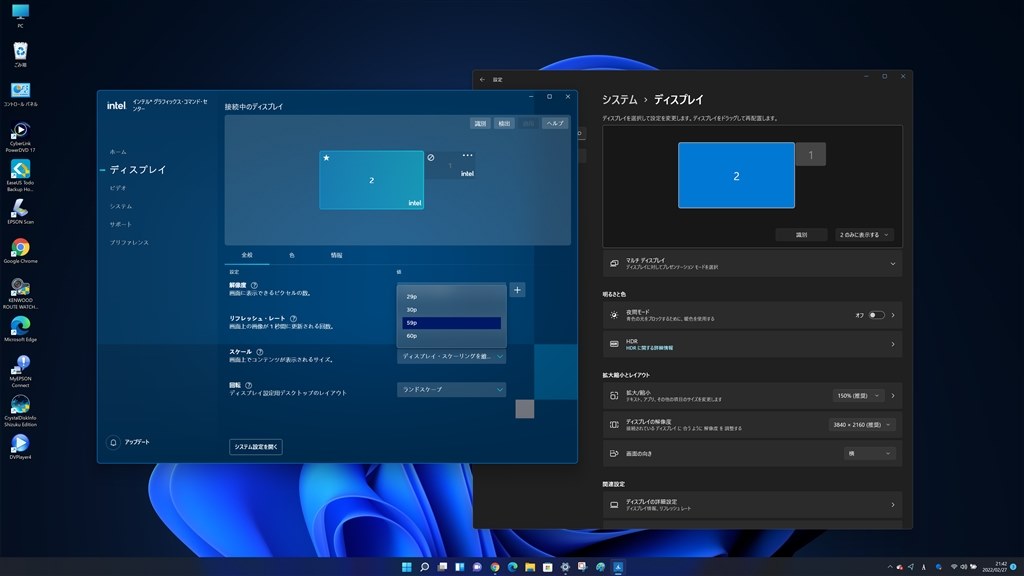The height and width of the screenshot is (576, 1024).
Task: Click the System breadcrumb in Settings
Action: pyautogui.click(x=619, y=100)
